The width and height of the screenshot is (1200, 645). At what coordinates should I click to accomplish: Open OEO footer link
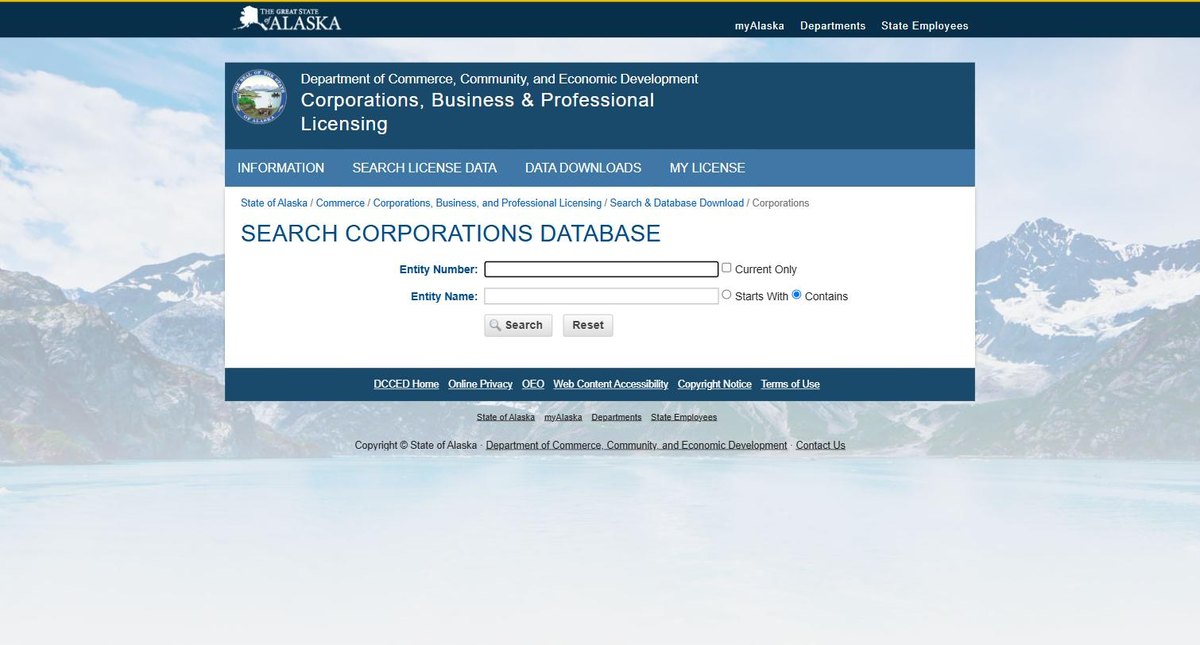pyautogui.click(x=533, y=384)
